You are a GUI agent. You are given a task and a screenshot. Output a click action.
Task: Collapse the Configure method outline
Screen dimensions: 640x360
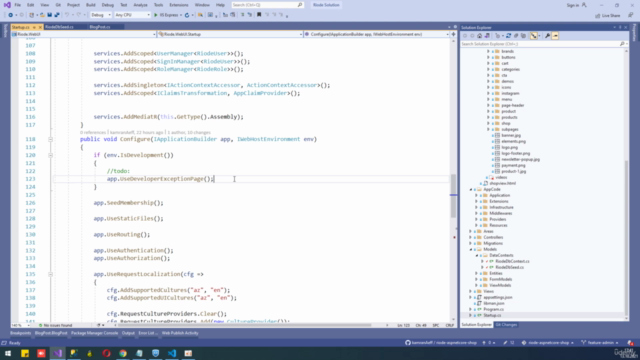pos(51,139)
